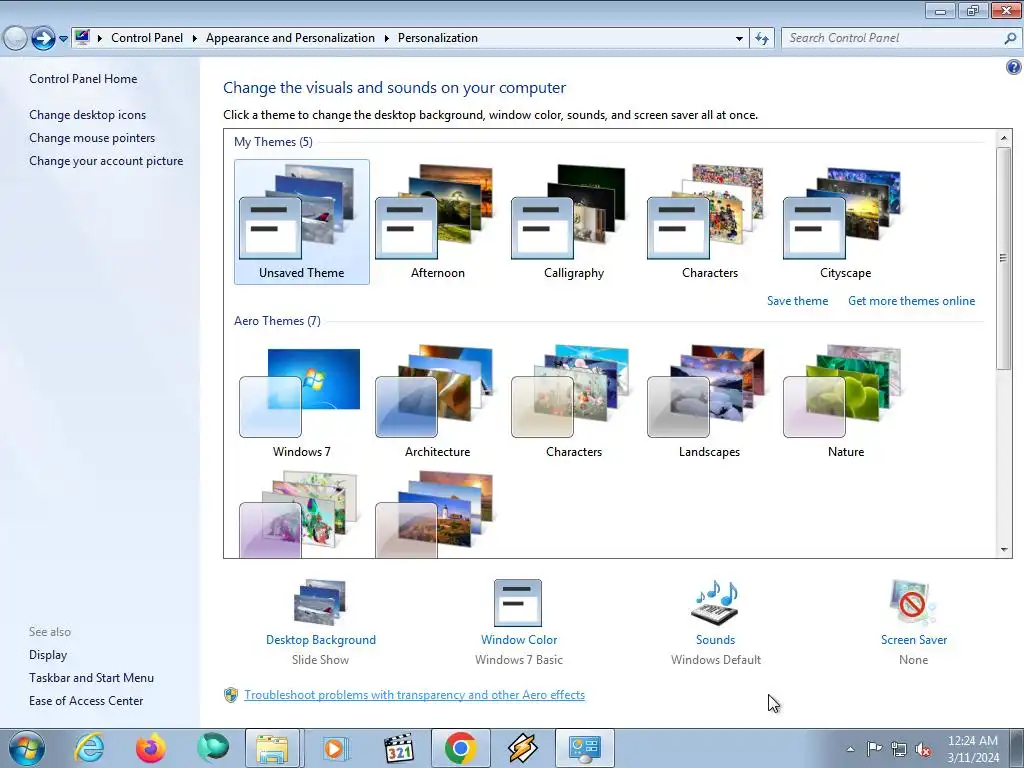
Task: Click the search magnifier icon
Action: (1010, 38)
